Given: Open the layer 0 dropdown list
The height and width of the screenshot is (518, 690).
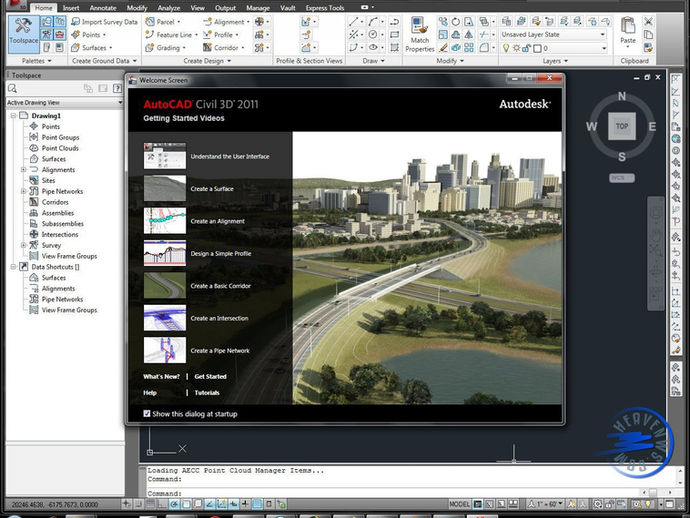Looking at the screenshot, I should coord(604,48).
